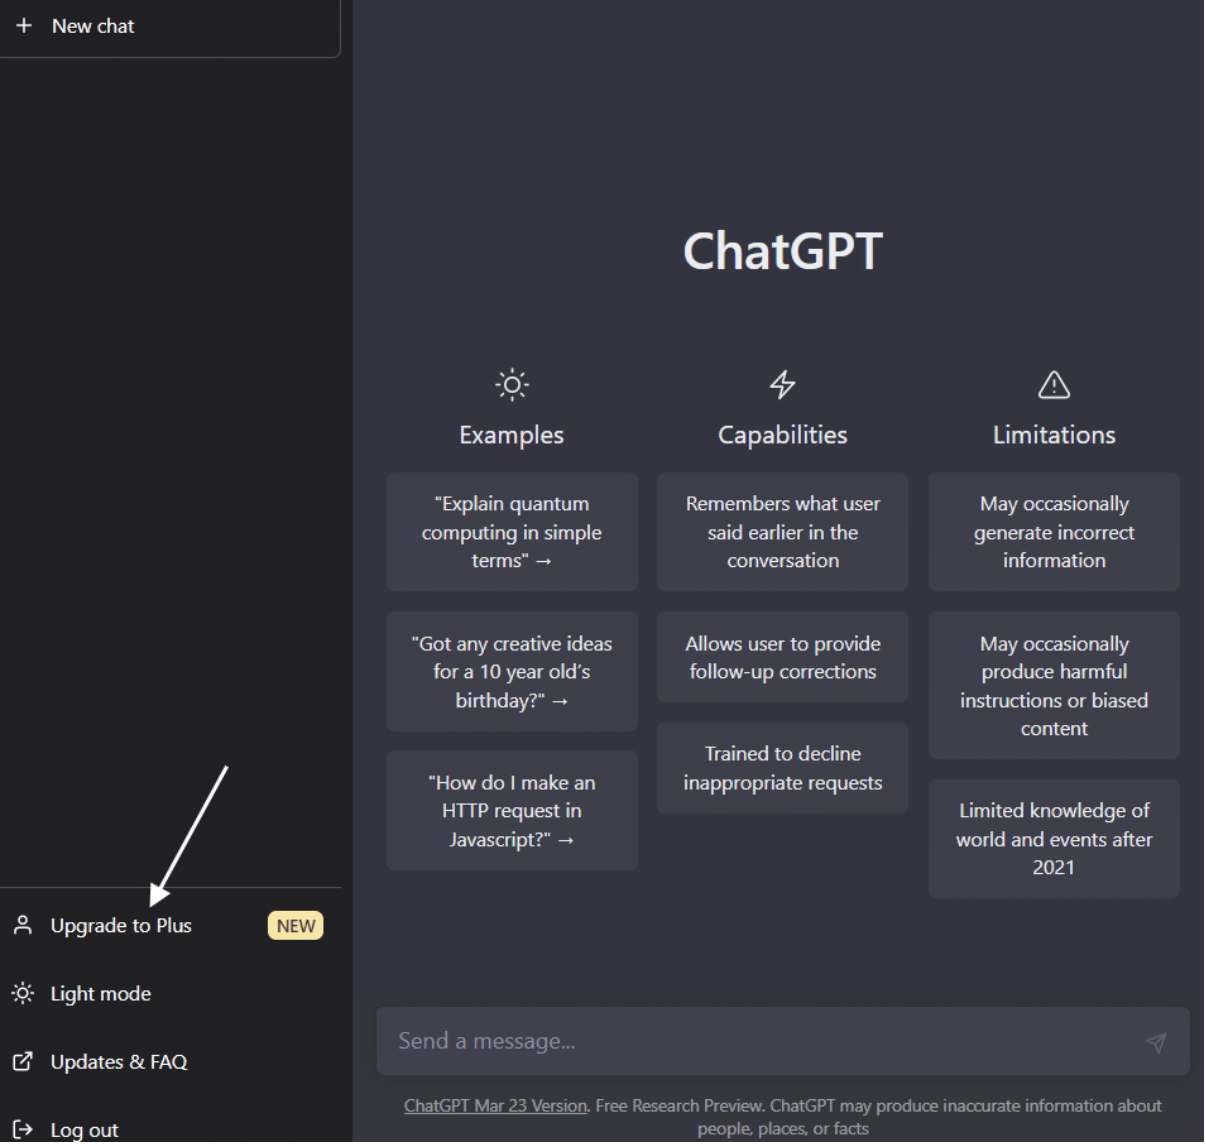The image size is (1206, 1144).
Task: Click the lightning bolt icon above Capabilities
Action: [782, 384]
